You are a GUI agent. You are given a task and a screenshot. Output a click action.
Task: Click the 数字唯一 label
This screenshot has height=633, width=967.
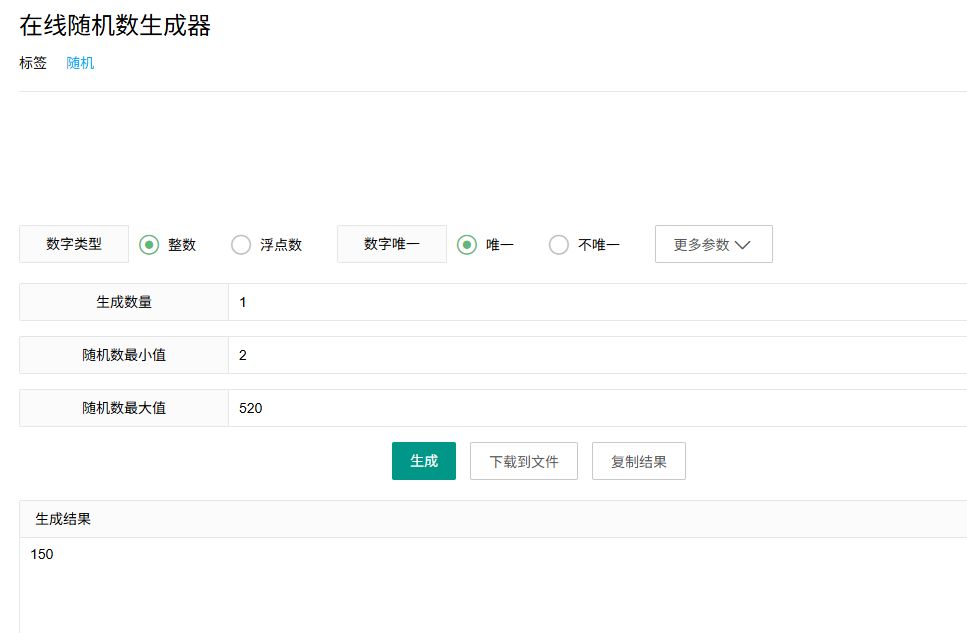tap(392, 244)
